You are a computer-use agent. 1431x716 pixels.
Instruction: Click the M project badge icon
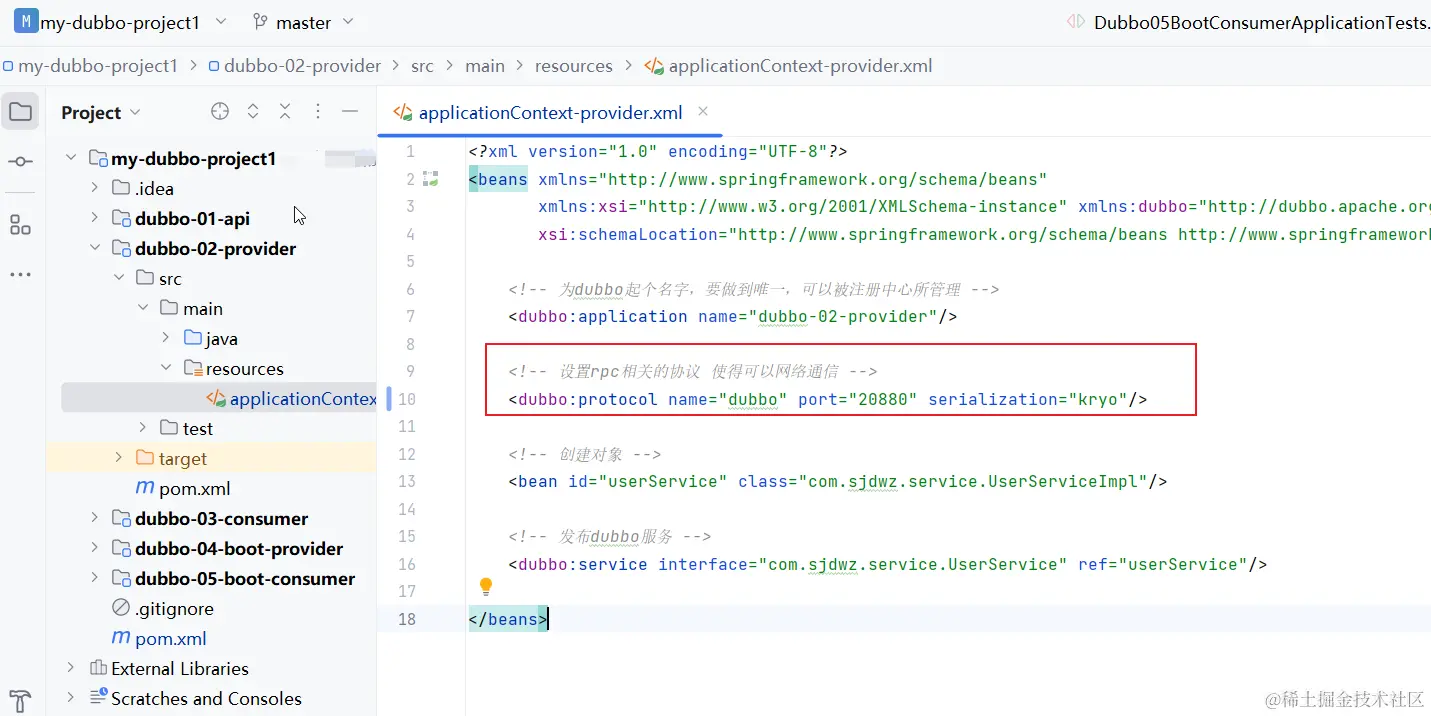(25, 21)
